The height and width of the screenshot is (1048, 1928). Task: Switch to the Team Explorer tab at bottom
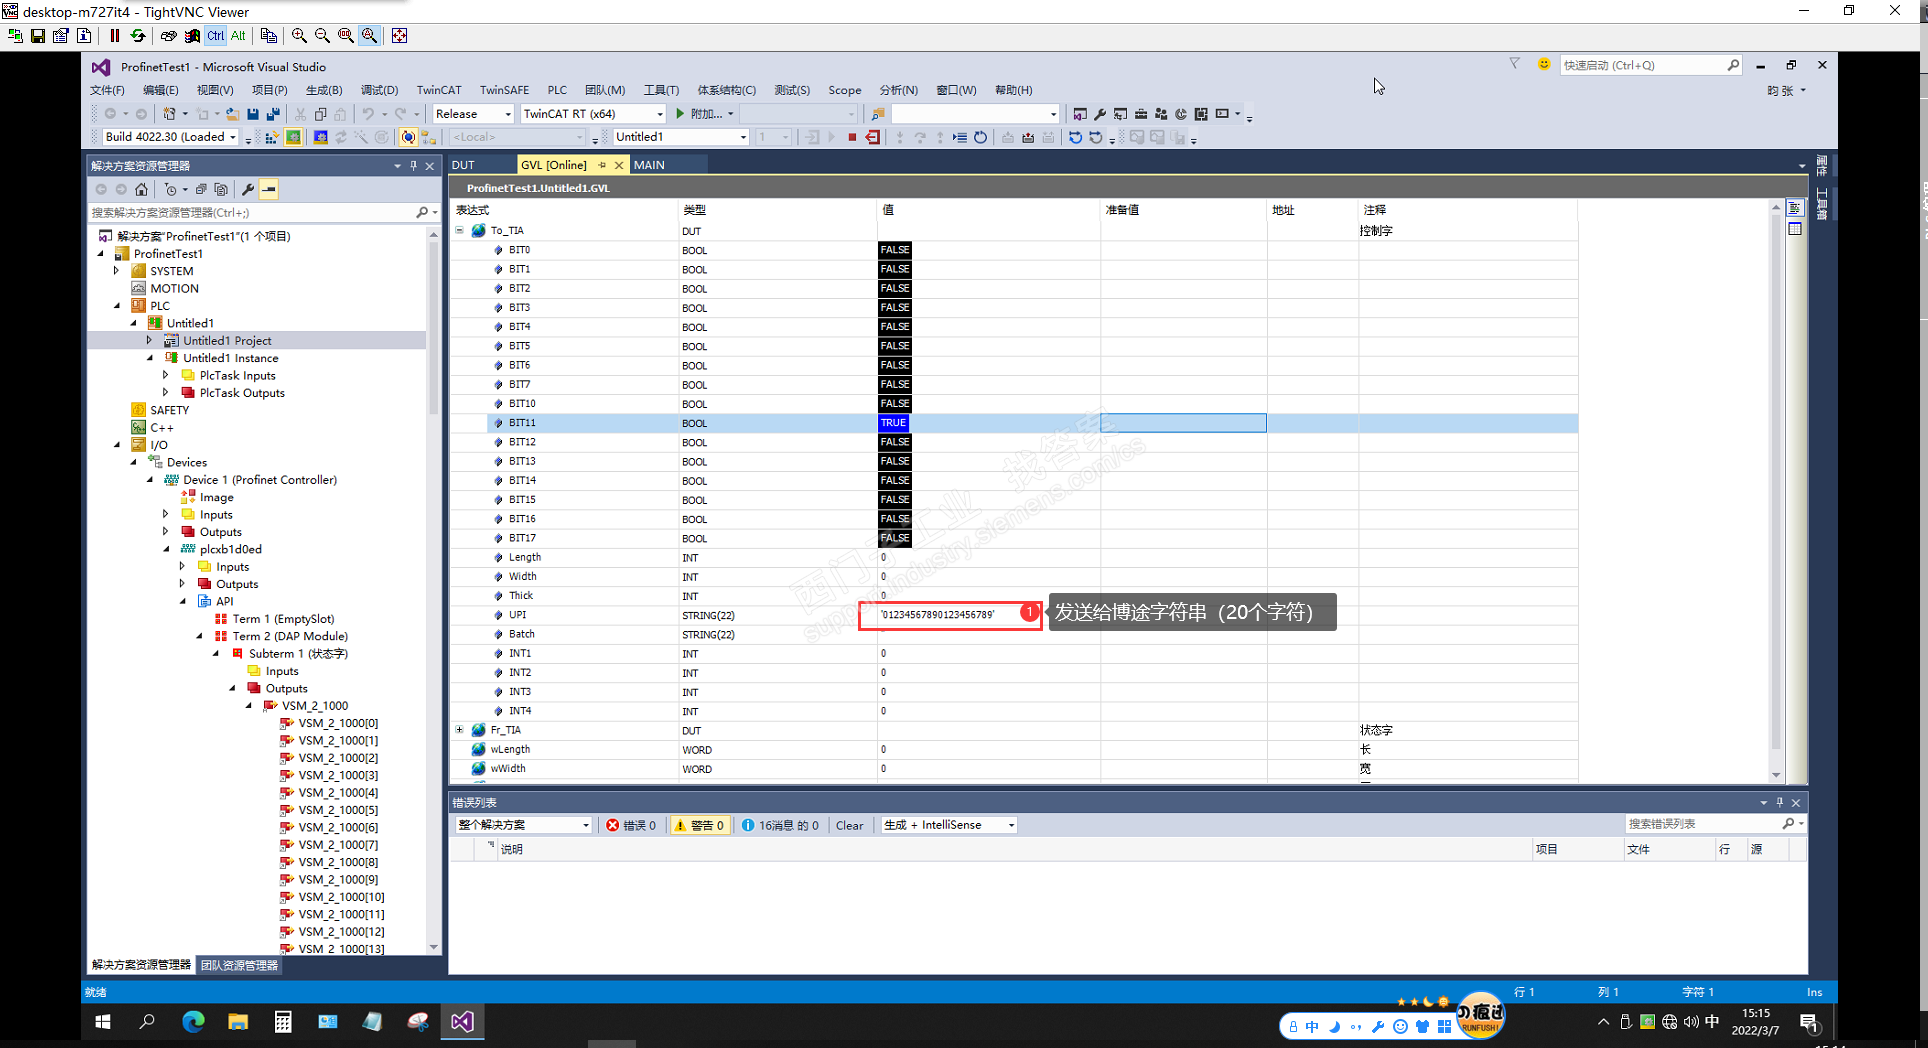[239, 965]
